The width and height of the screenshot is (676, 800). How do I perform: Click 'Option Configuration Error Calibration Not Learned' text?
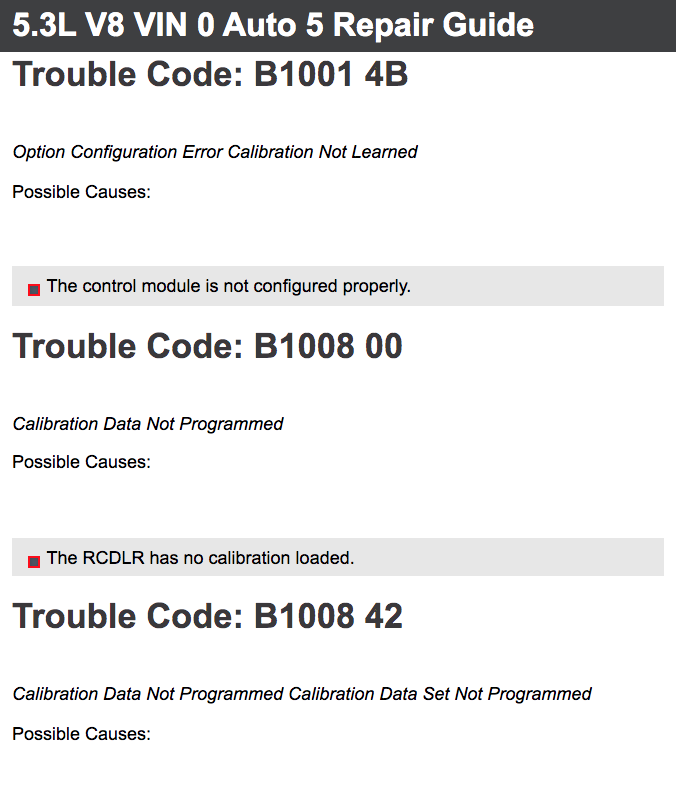[215, 152]
